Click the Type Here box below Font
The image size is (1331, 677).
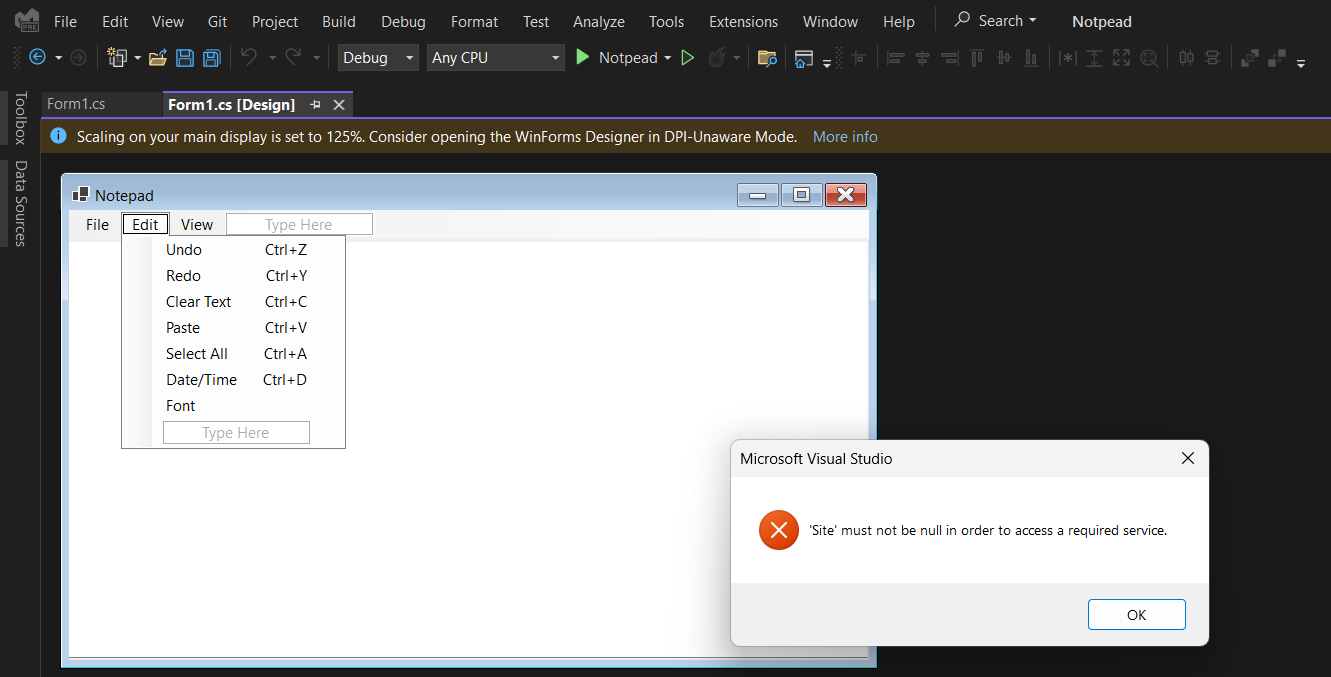(x=236, y=432)
